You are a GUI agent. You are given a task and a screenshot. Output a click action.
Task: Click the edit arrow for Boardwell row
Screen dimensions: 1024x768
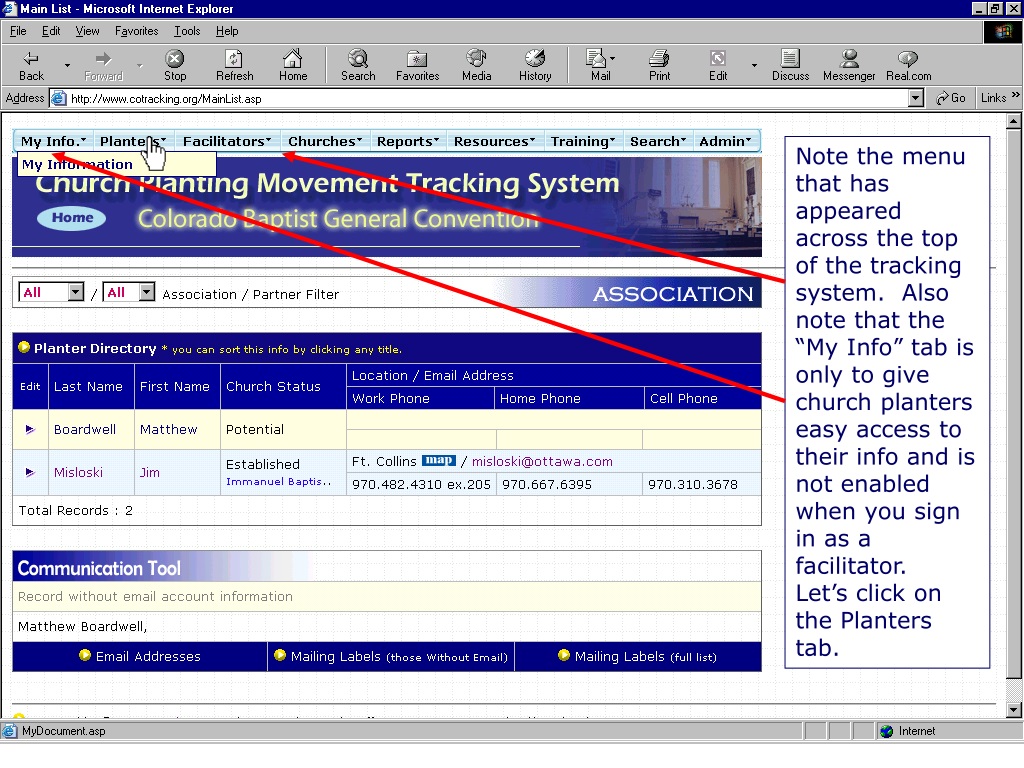tap(29, 429)
